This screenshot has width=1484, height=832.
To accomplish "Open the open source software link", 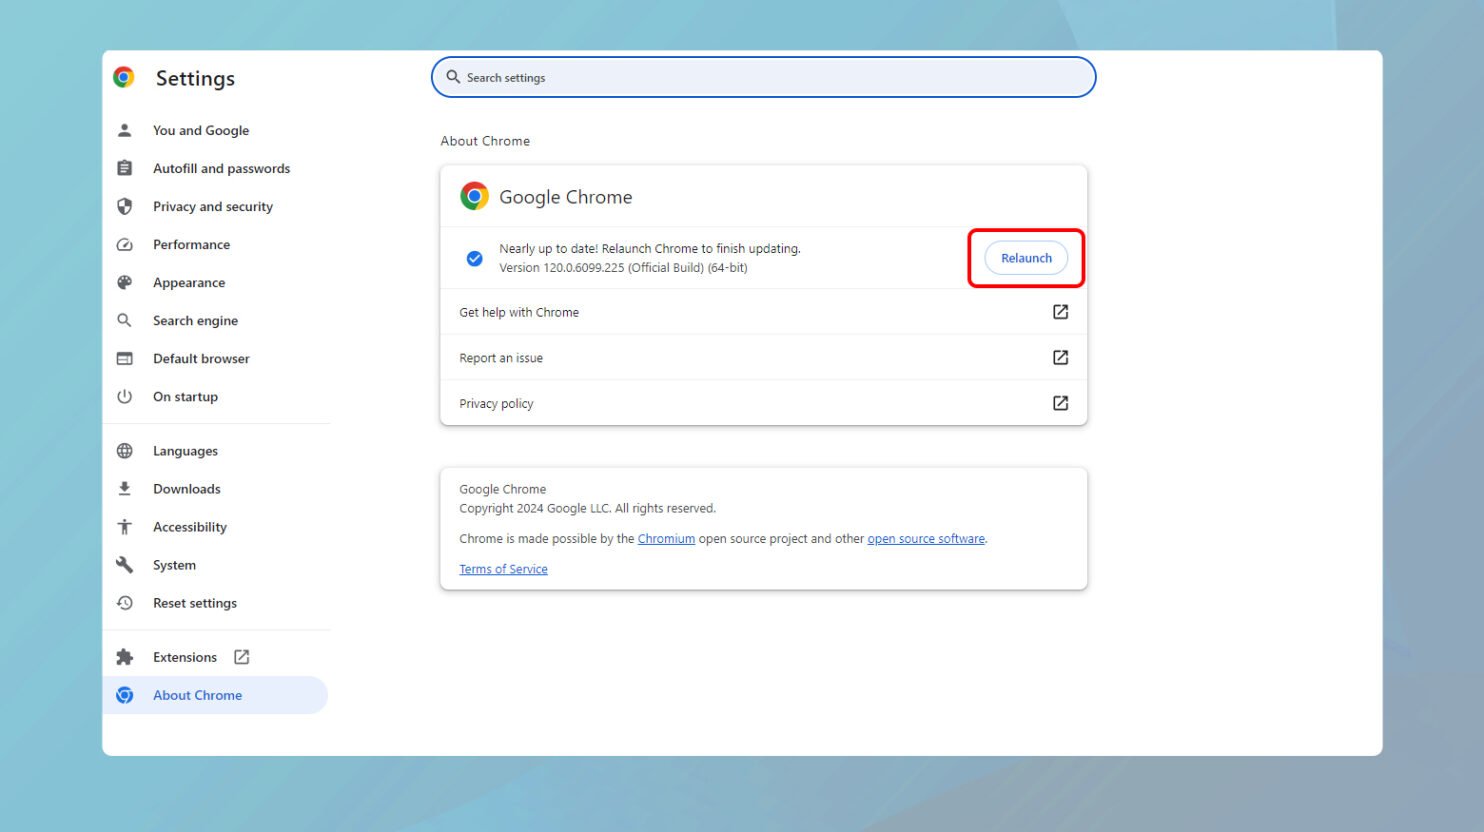I will (x=926, y=538).
